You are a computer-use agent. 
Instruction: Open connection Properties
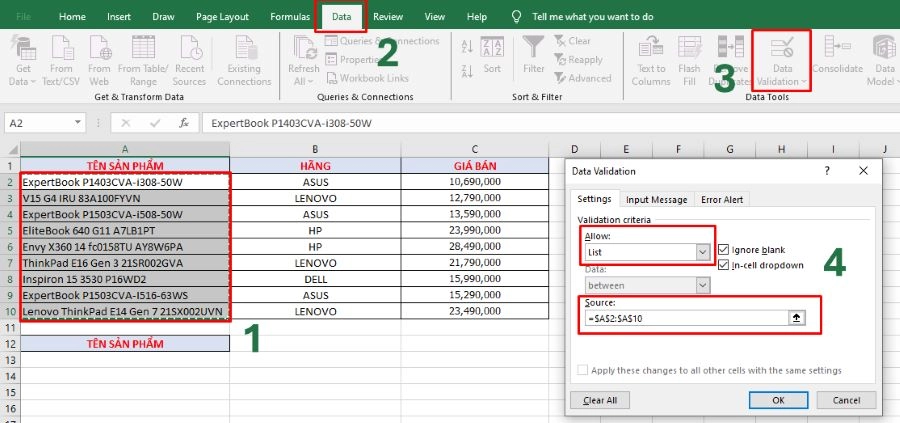(352, 59)
